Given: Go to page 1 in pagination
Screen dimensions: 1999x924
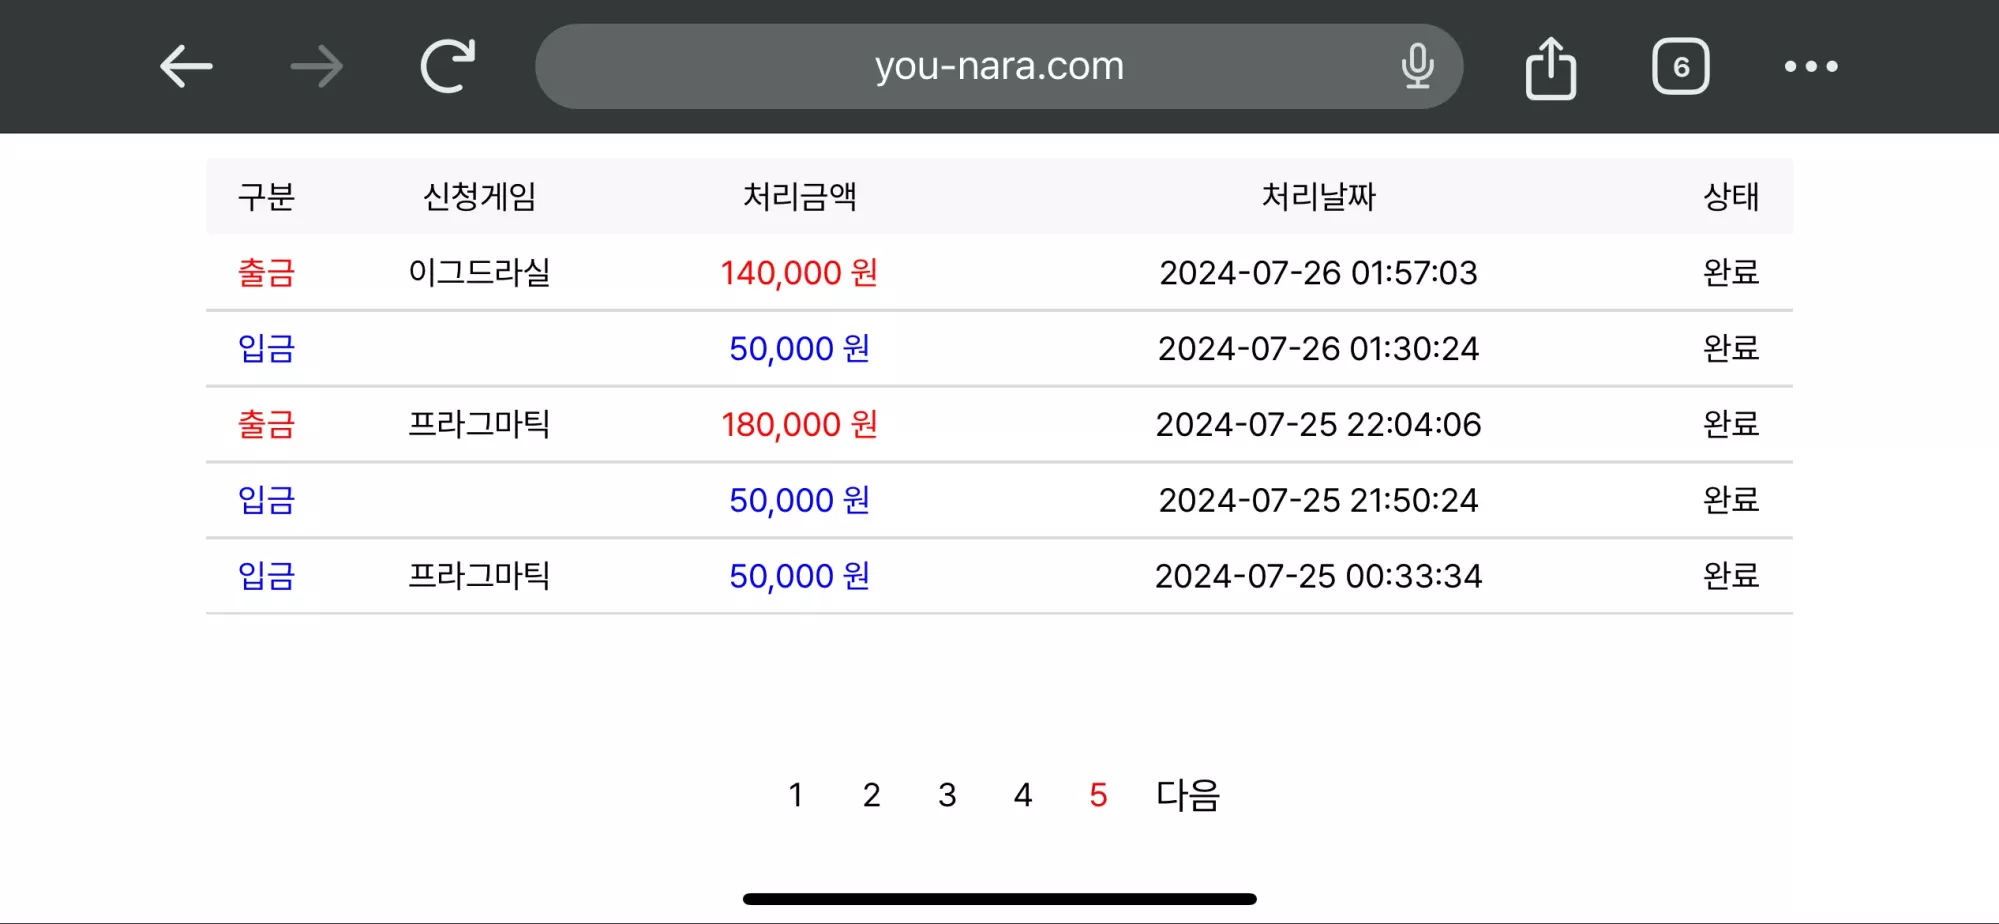Looking at the screenshot, I should 796,795.
